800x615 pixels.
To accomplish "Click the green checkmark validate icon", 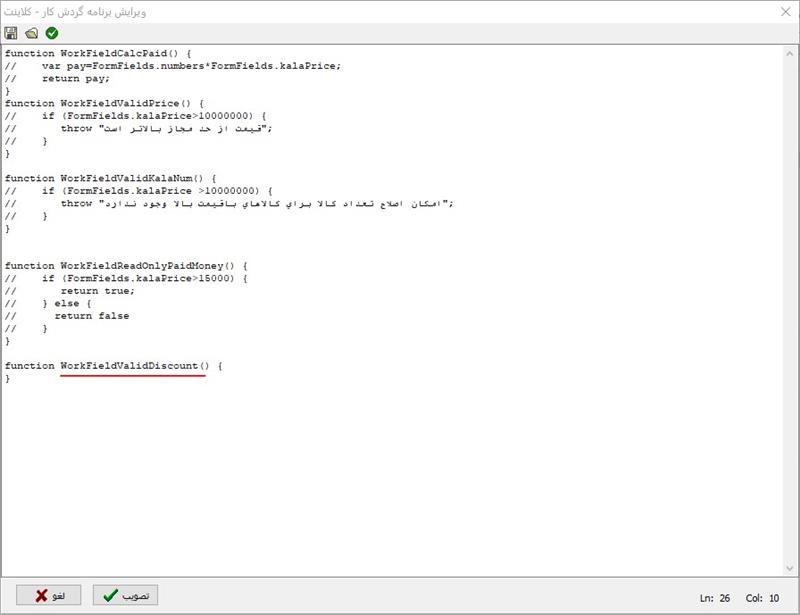I will pos(52,33).
